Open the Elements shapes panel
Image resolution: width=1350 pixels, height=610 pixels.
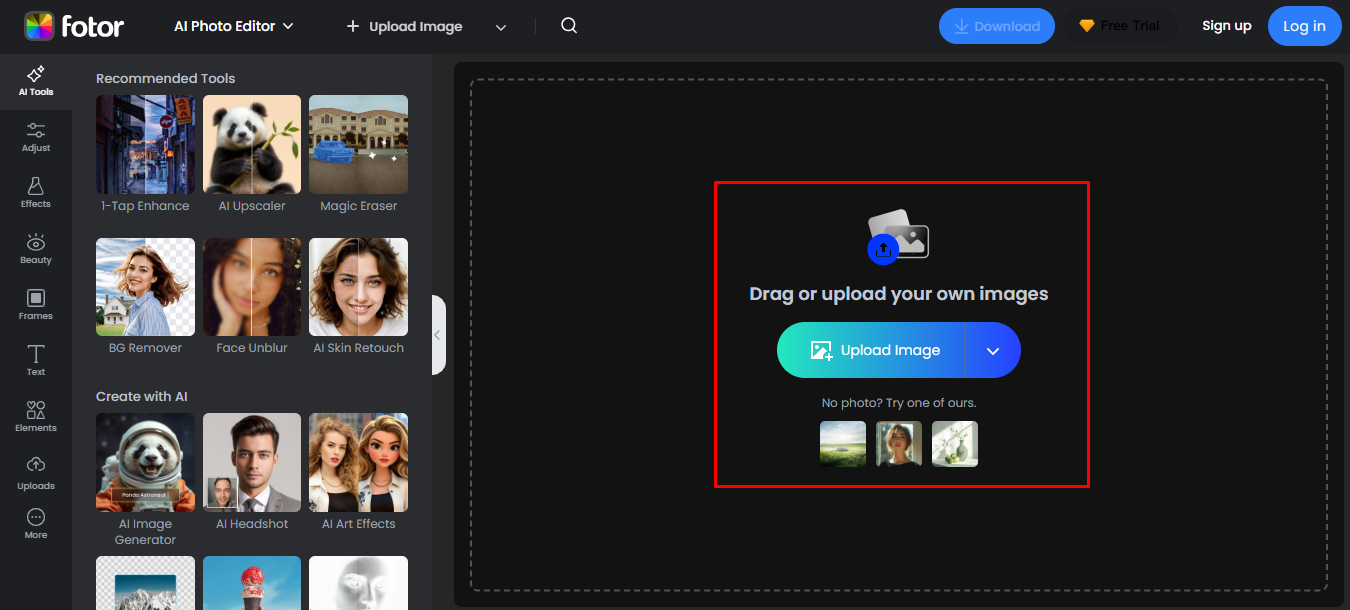pos(36,416)
